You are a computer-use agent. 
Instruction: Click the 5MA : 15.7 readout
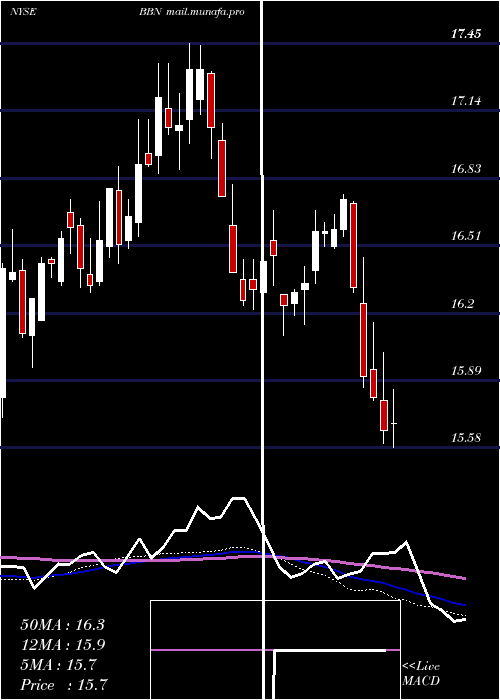(x=58, y=665)
